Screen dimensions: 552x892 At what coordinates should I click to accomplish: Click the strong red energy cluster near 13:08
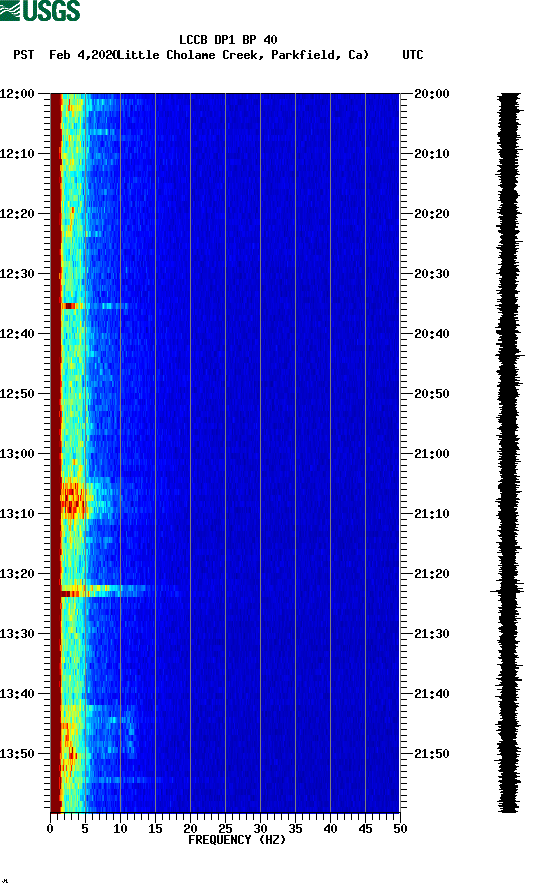[x=73, y=499]
